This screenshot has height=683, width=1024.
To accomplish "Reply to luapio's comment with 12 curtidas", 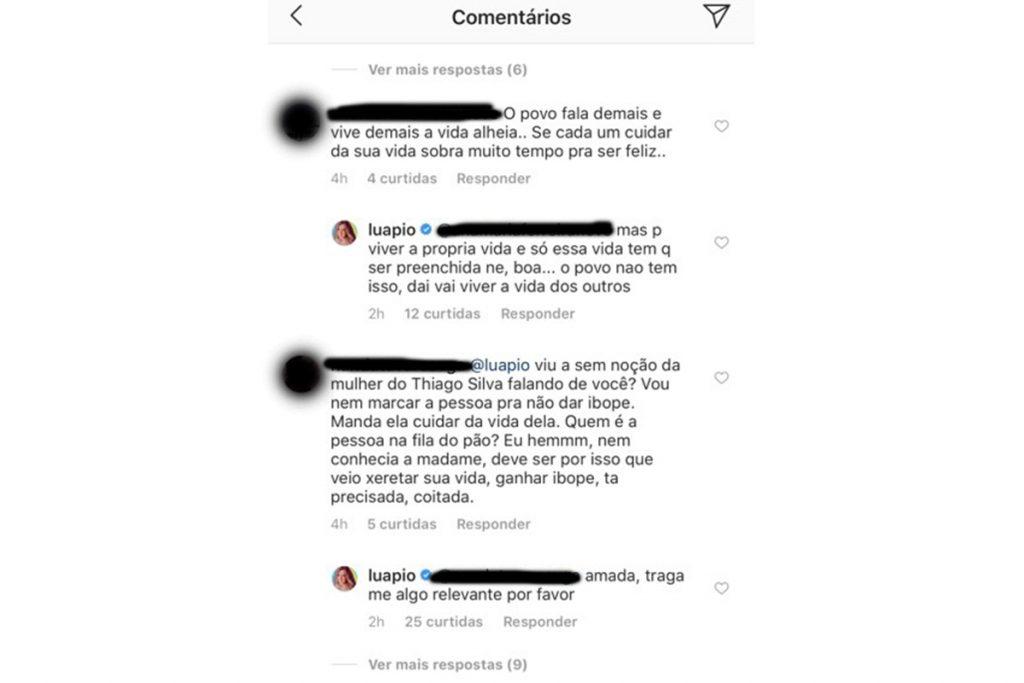I will point(537,313).
